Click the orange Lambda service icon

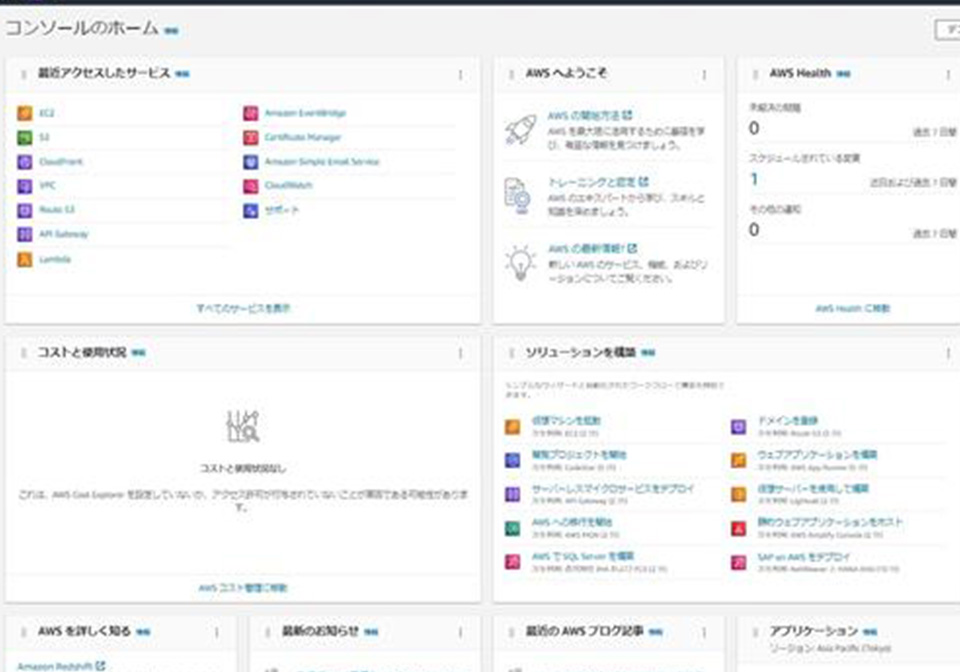point(24,259)
